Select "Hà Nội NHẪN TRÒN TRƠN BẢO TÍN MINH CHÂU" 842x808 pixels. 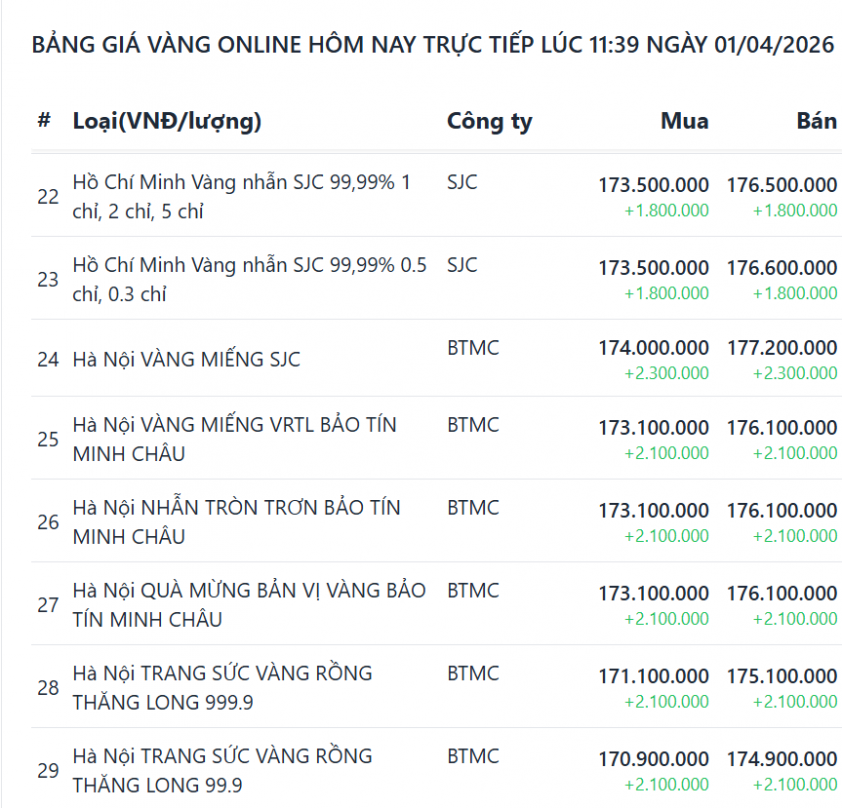click(236, 521)
